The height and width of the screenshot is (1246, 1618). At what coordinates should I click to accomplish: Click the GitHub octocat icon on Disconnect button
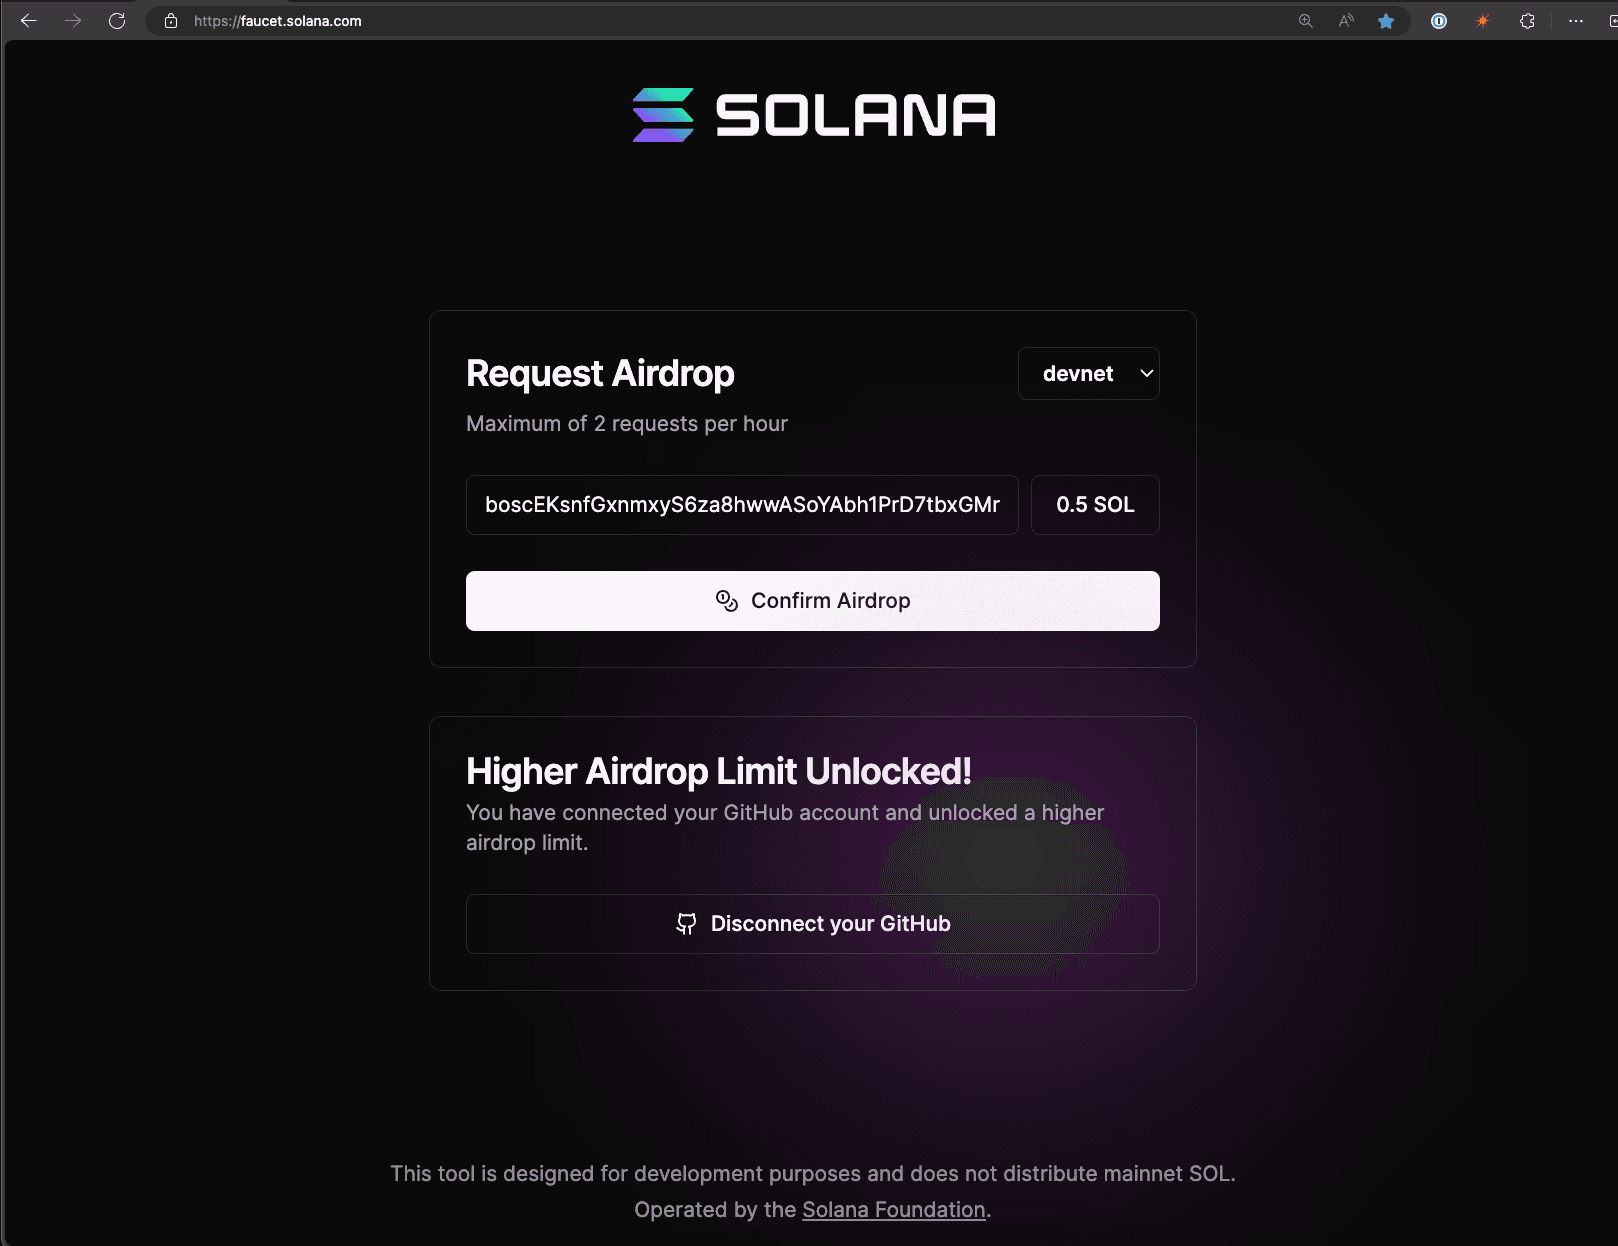click(x=687, y=924)
